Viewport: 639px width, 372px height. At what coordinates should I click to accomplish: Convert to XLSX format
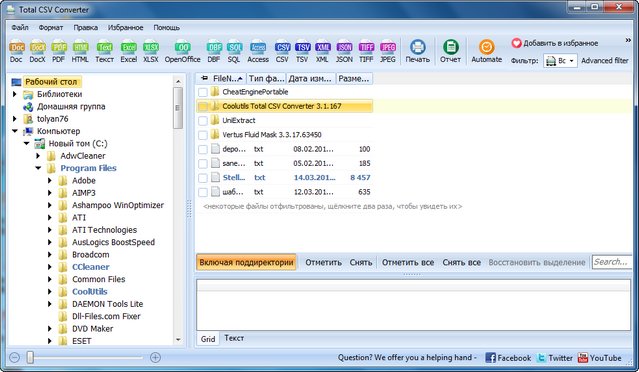tap(151, 52)
